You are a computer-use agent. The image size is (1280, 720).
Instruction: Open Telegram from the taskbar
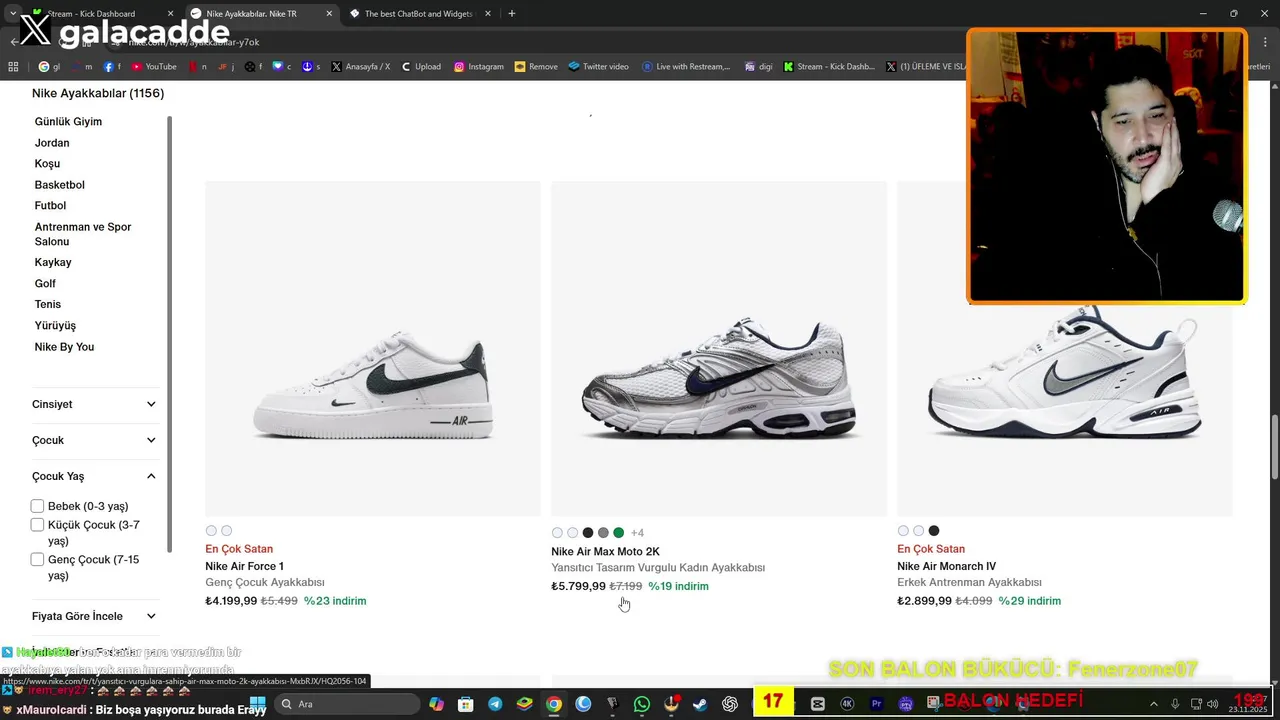495,704
